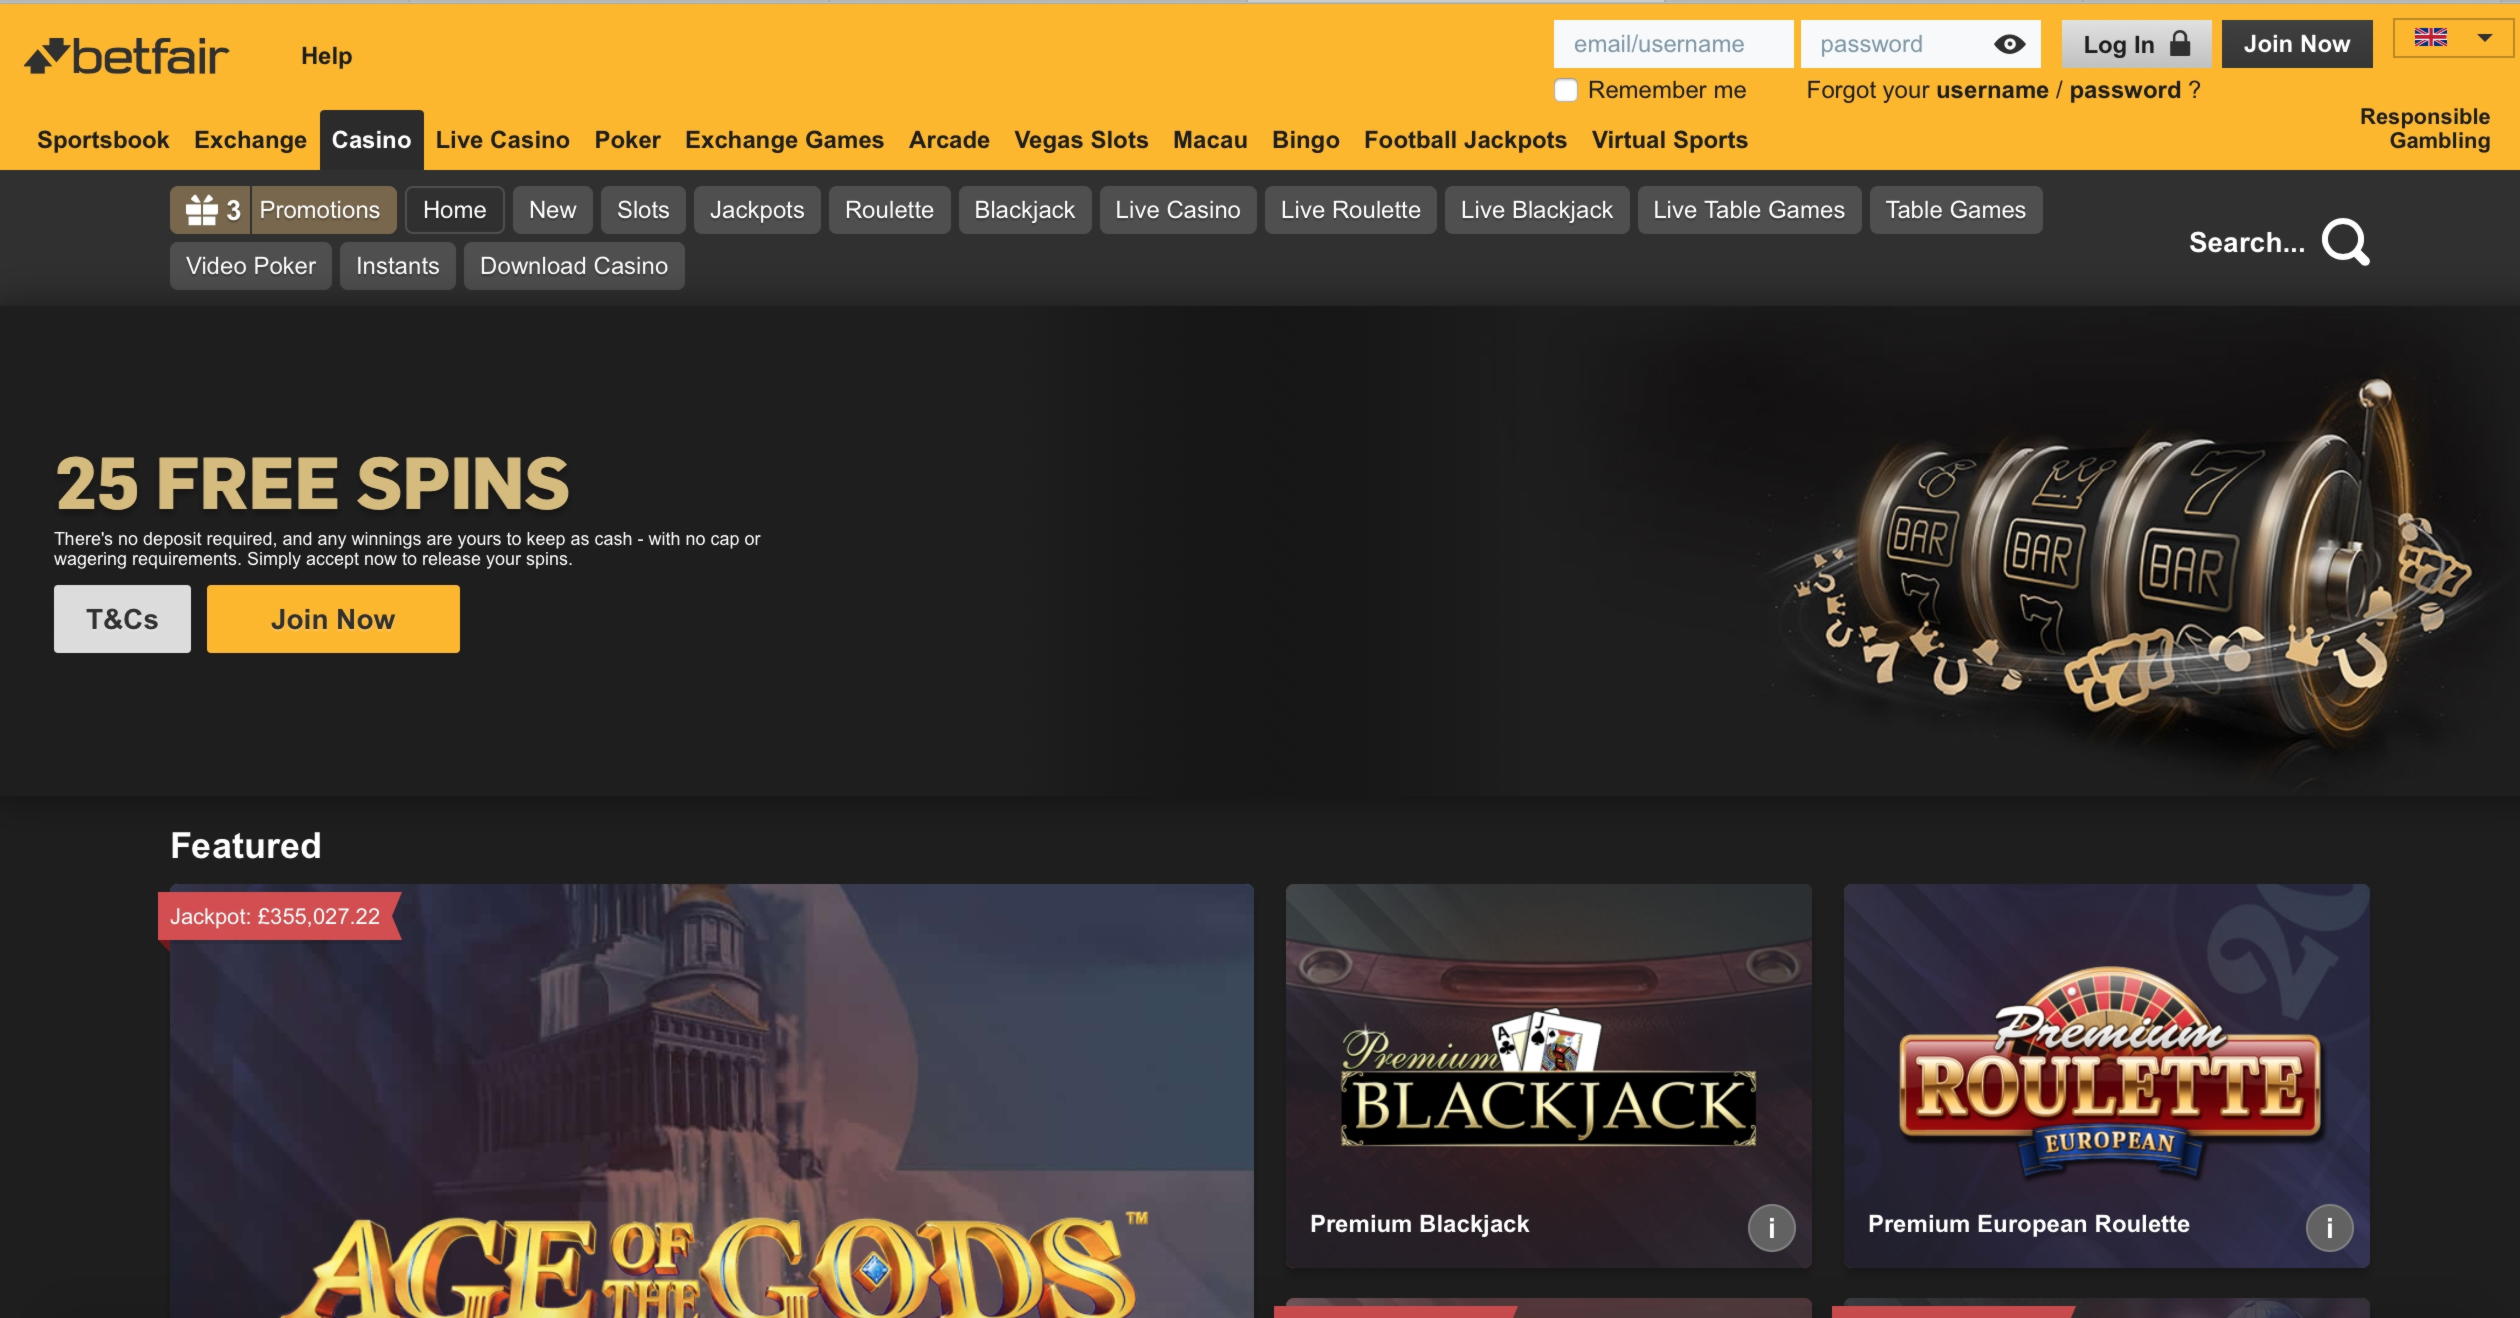Open the Poker tab

[627, 140]
